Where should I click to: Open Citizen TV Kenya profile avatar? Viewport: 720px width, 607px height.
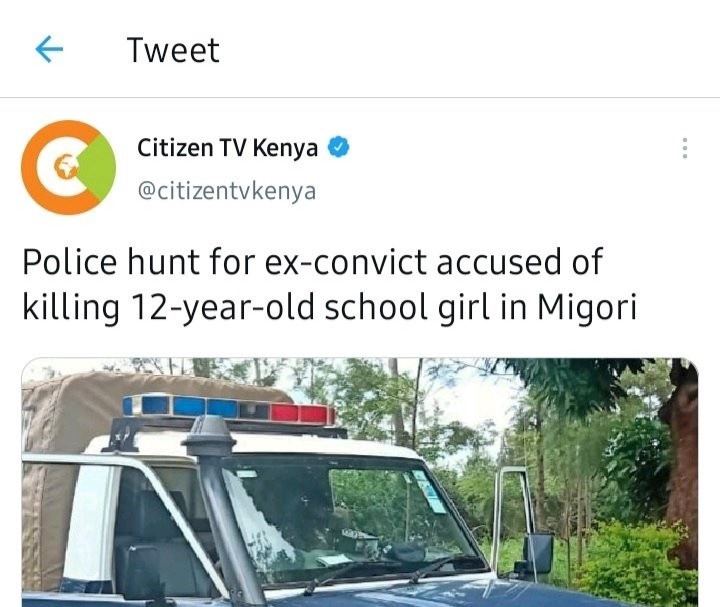[x=69, y=168]
